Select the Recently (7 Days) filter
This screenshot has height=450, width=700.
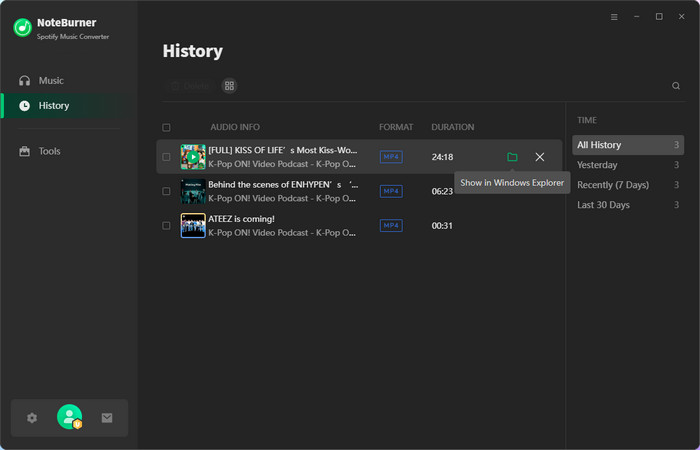(x=628, y=185)
